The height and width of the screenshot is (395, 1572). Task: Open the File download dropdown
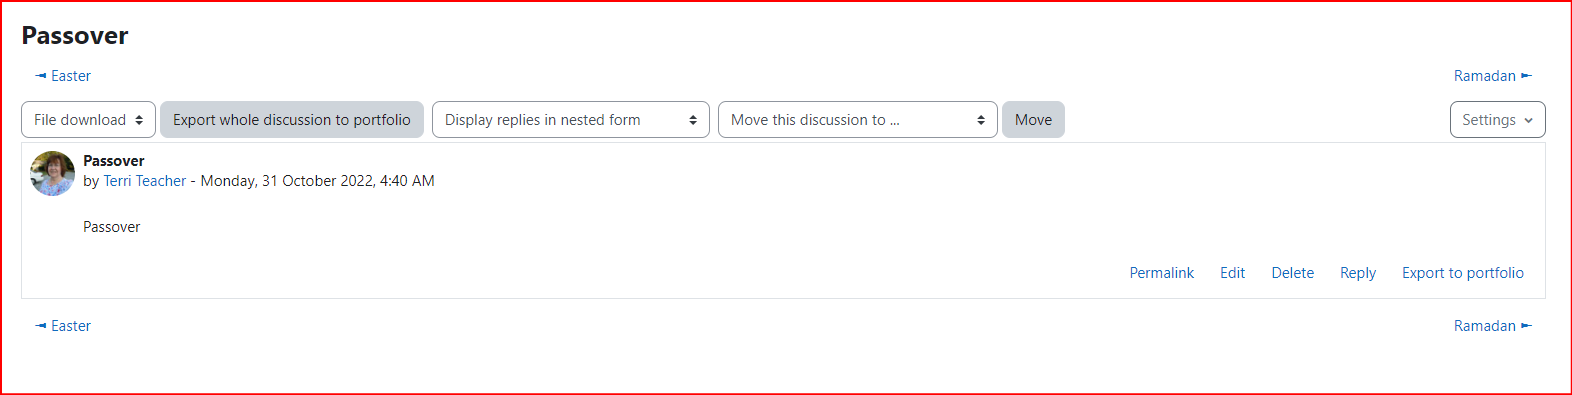88,120
